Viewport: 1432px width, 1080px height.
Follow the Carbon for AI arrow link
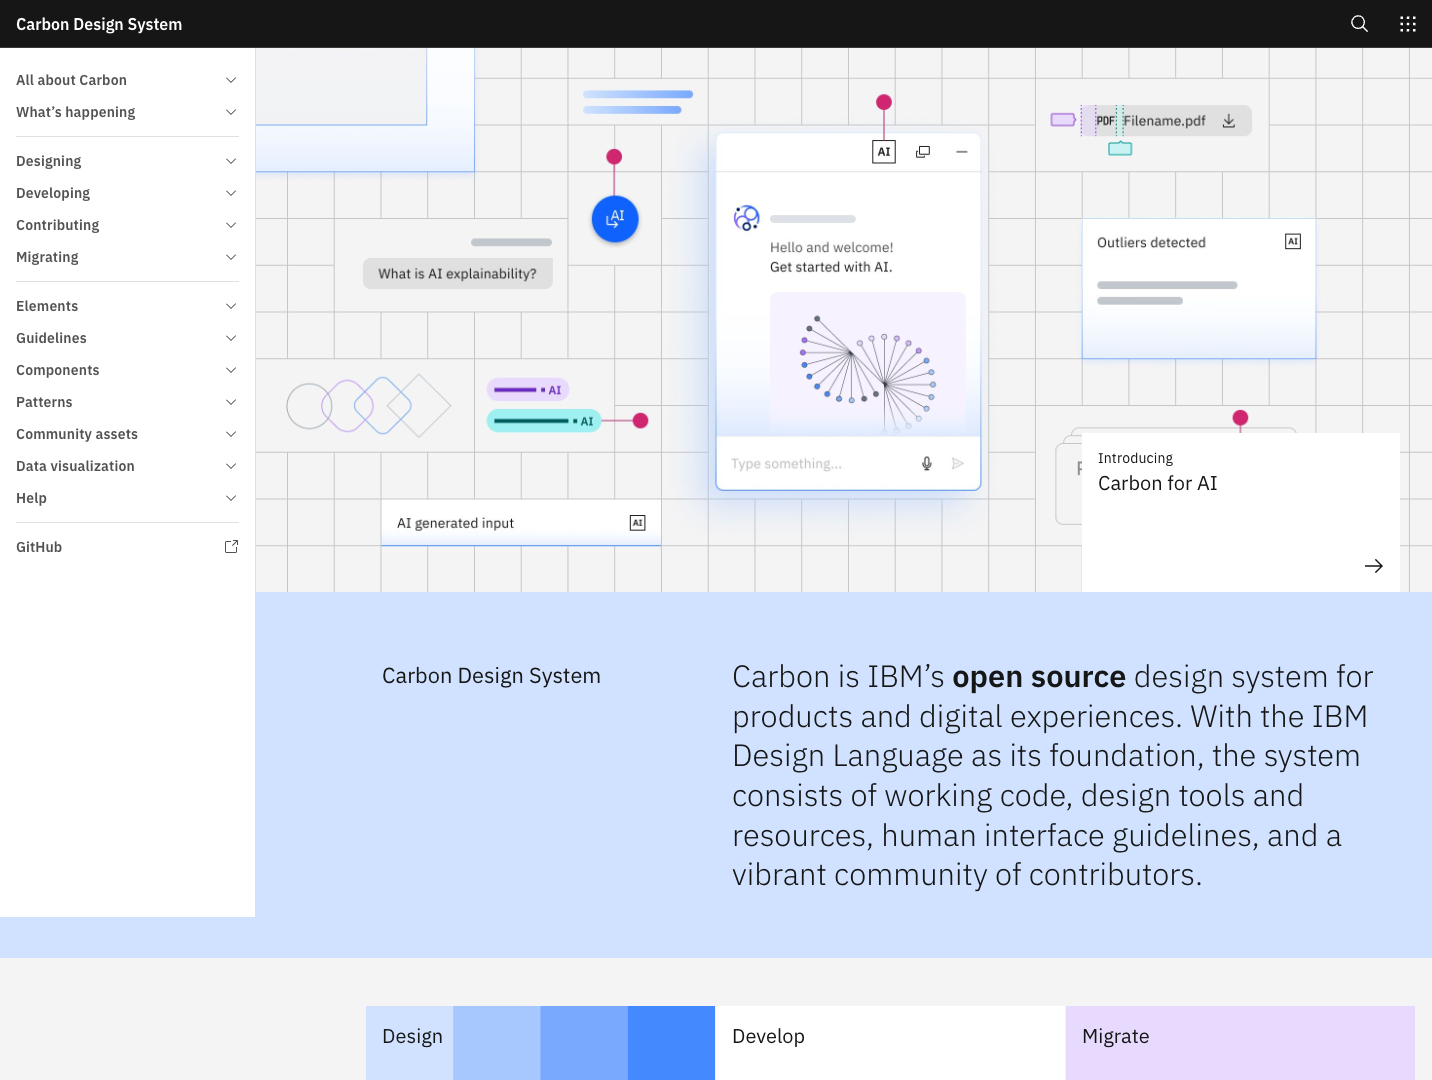pos(1374,565)
